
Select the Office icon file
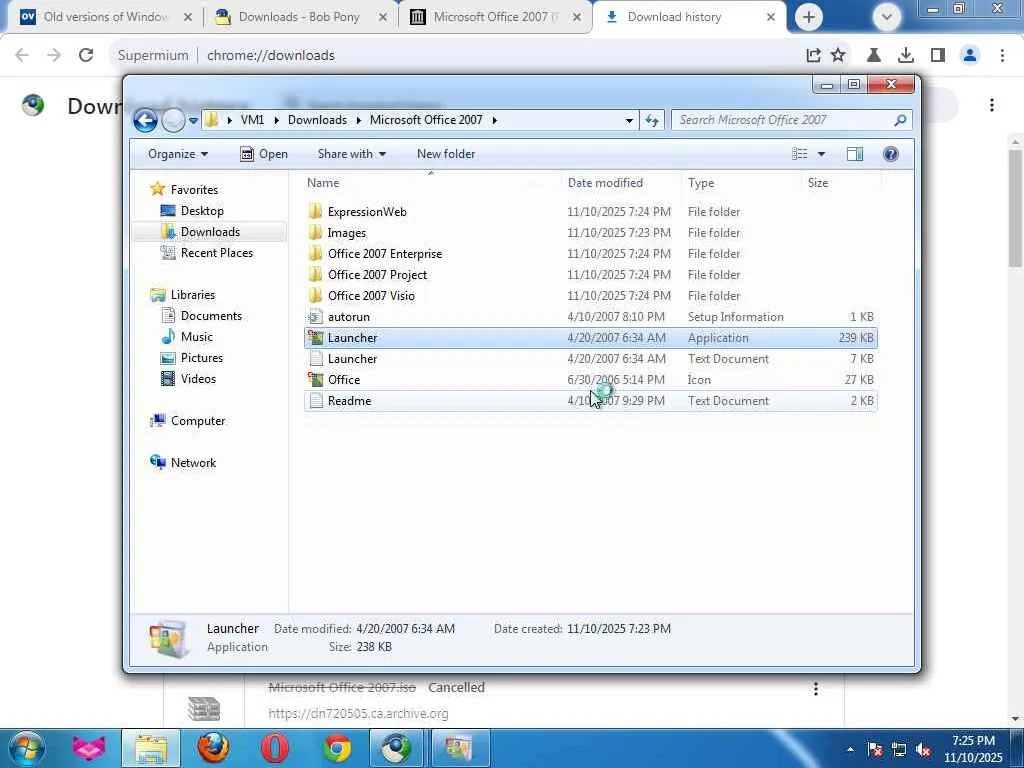pyautogui.click(x=590, y=379)
